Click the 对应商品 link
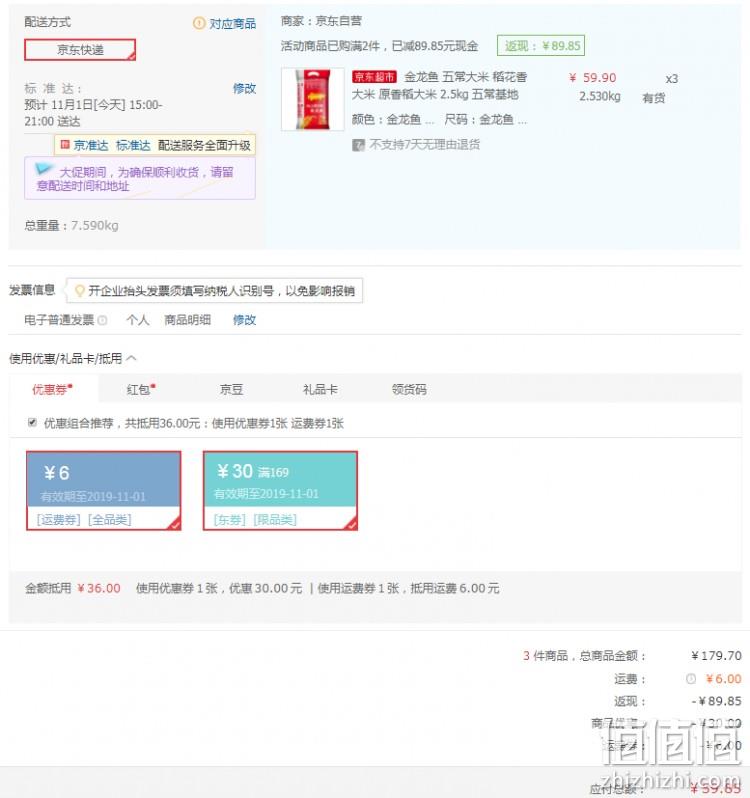Screen dimensions: 750x798 233,23
